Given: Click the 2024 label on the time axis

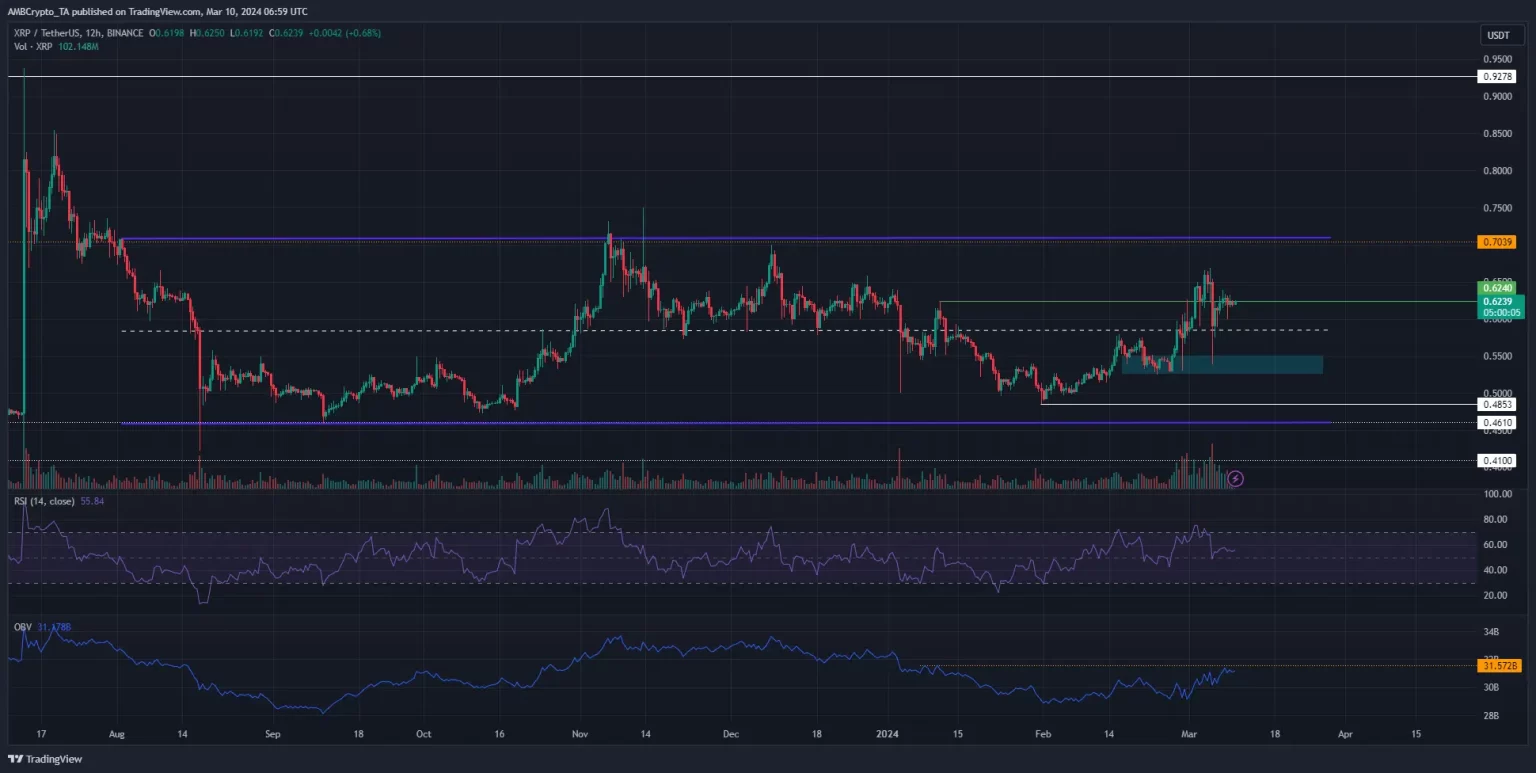Looking at the screenshot, I should 887,733.
